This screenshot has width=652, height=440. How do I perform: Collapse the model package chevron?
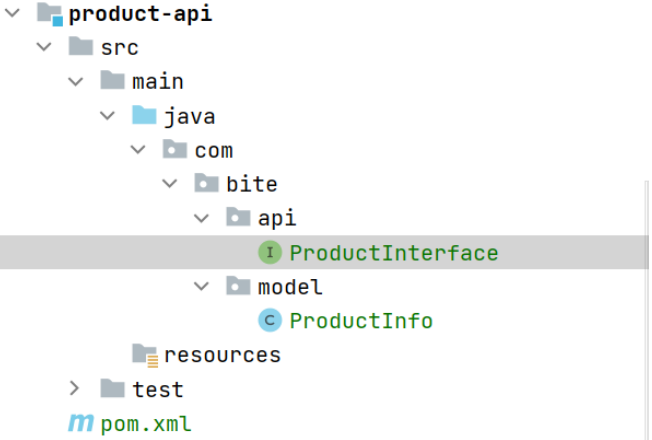click(x=202, y=286)
